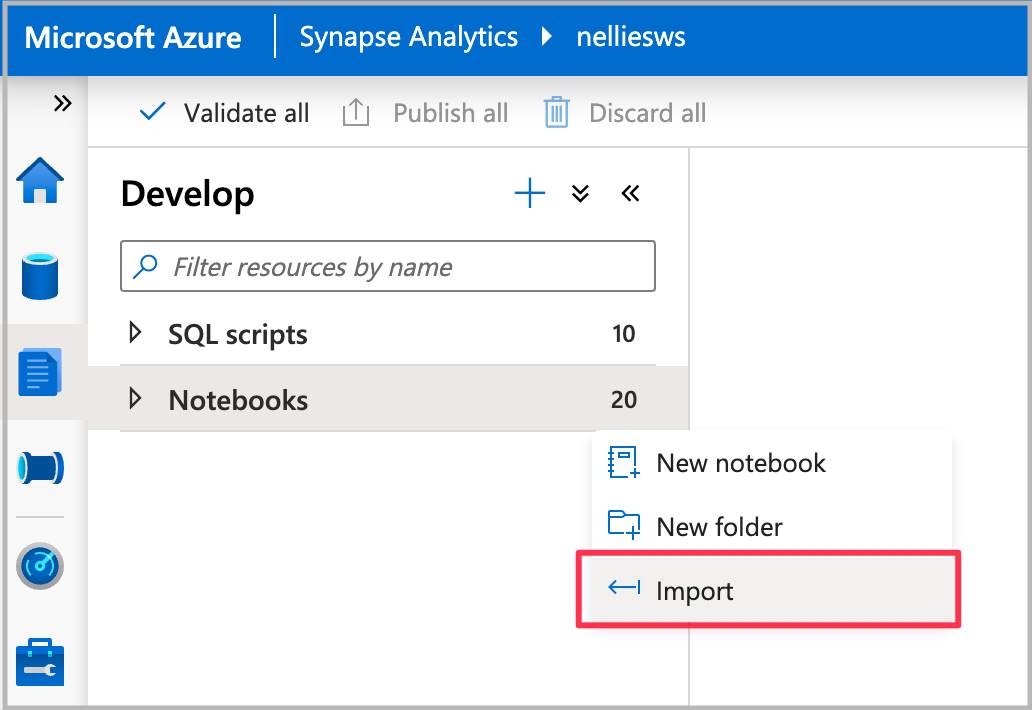1032x710 pixels.
Task: Click the double-chevron actions dropdown in Develop pane
Action: click(580, 193)
